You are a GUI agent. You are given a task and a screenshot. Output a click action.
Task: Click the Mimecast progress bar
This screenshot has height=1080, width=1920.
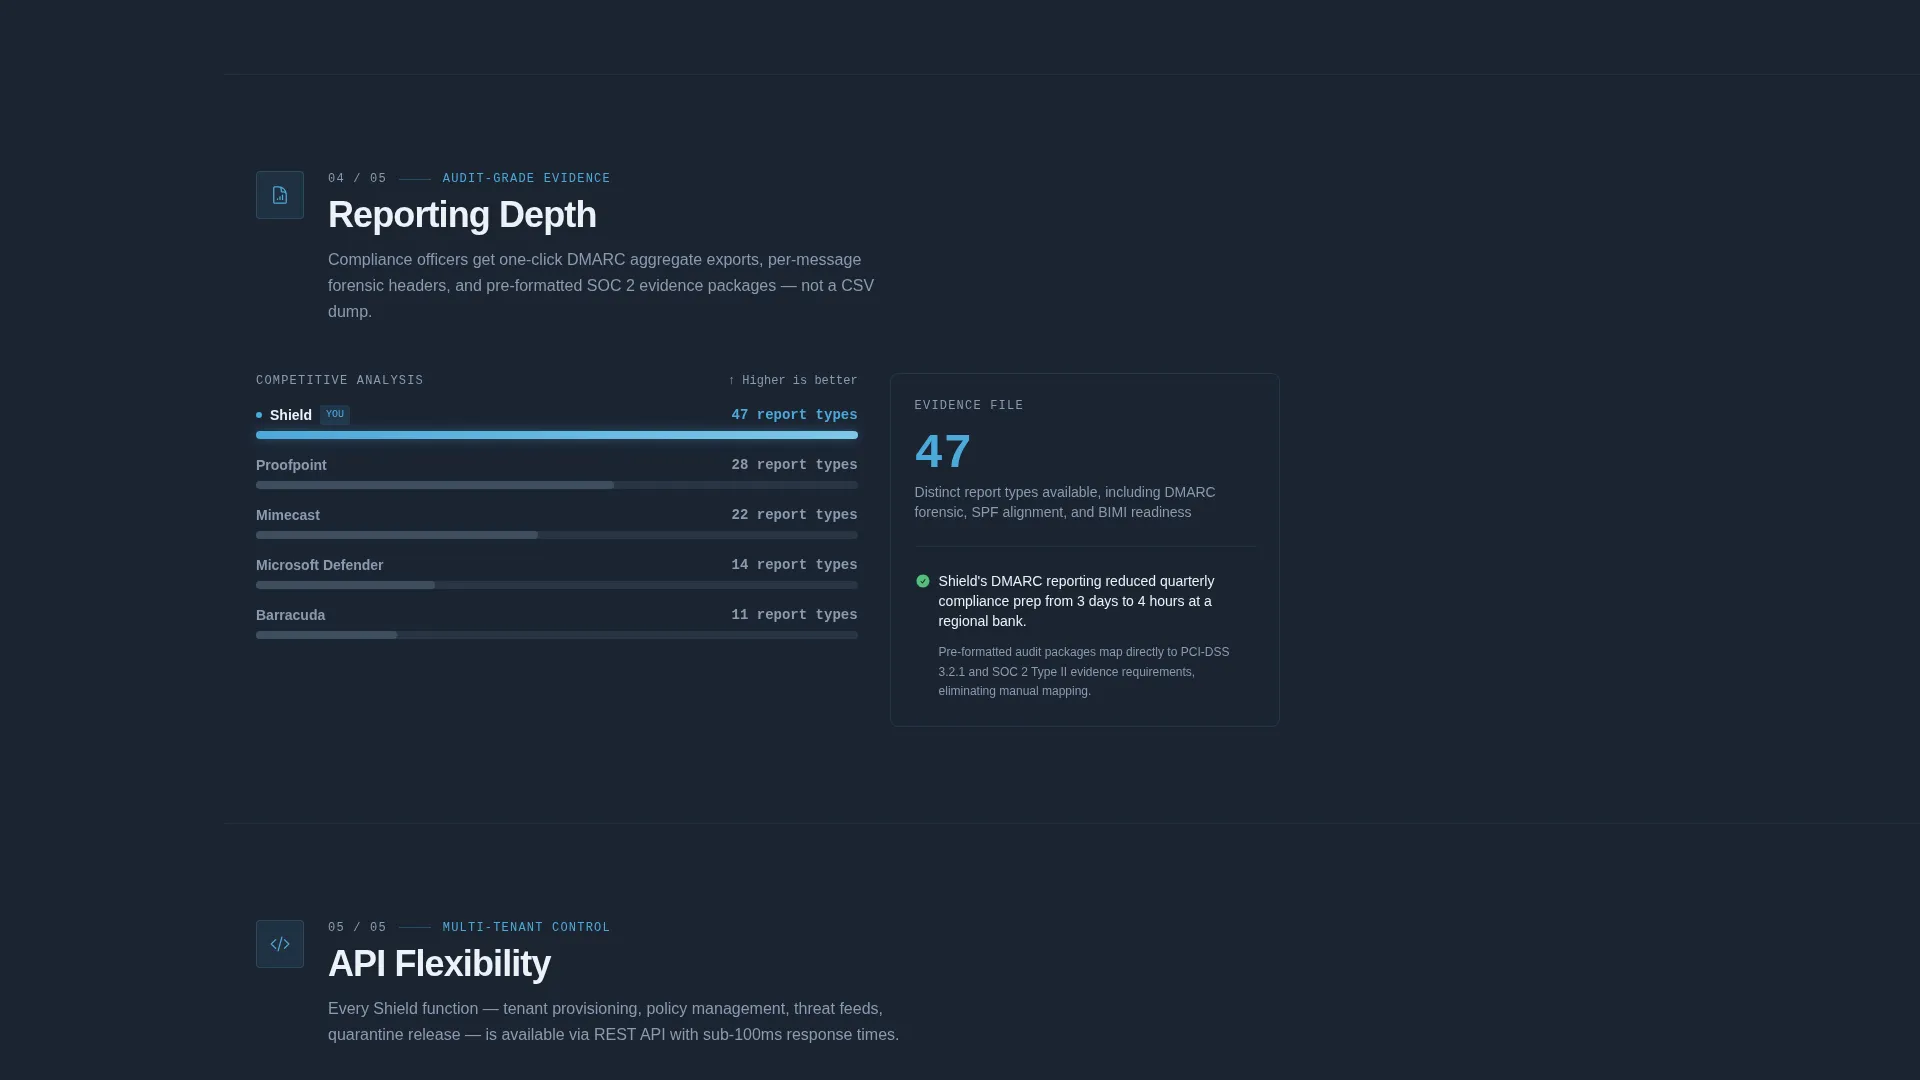[x=557, y=535]
